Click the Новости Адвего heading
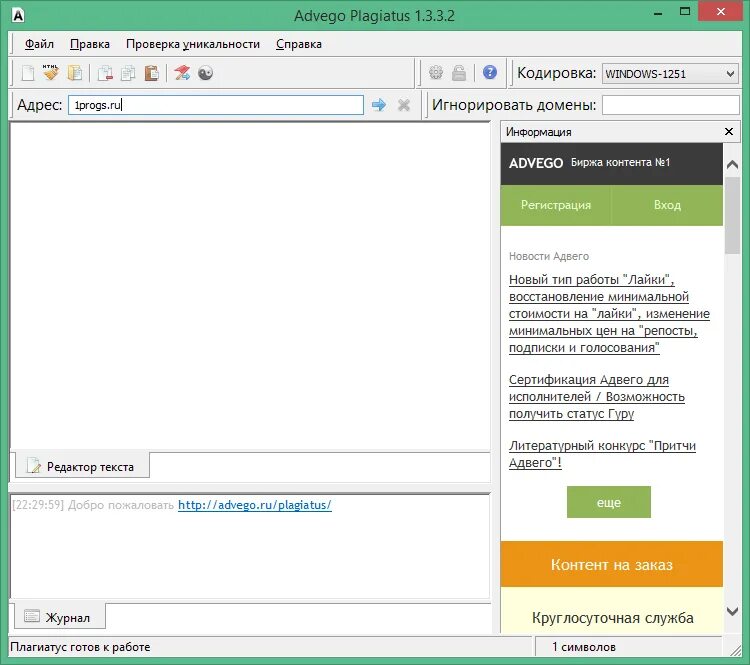750x665 pixels. 549,256
